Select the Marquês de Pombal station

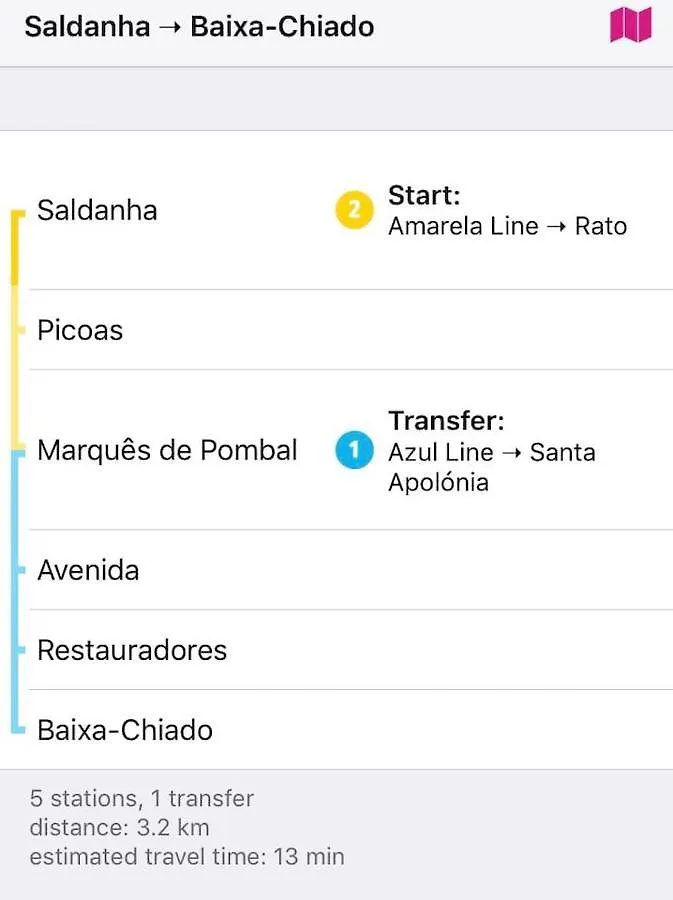point(167,450)
